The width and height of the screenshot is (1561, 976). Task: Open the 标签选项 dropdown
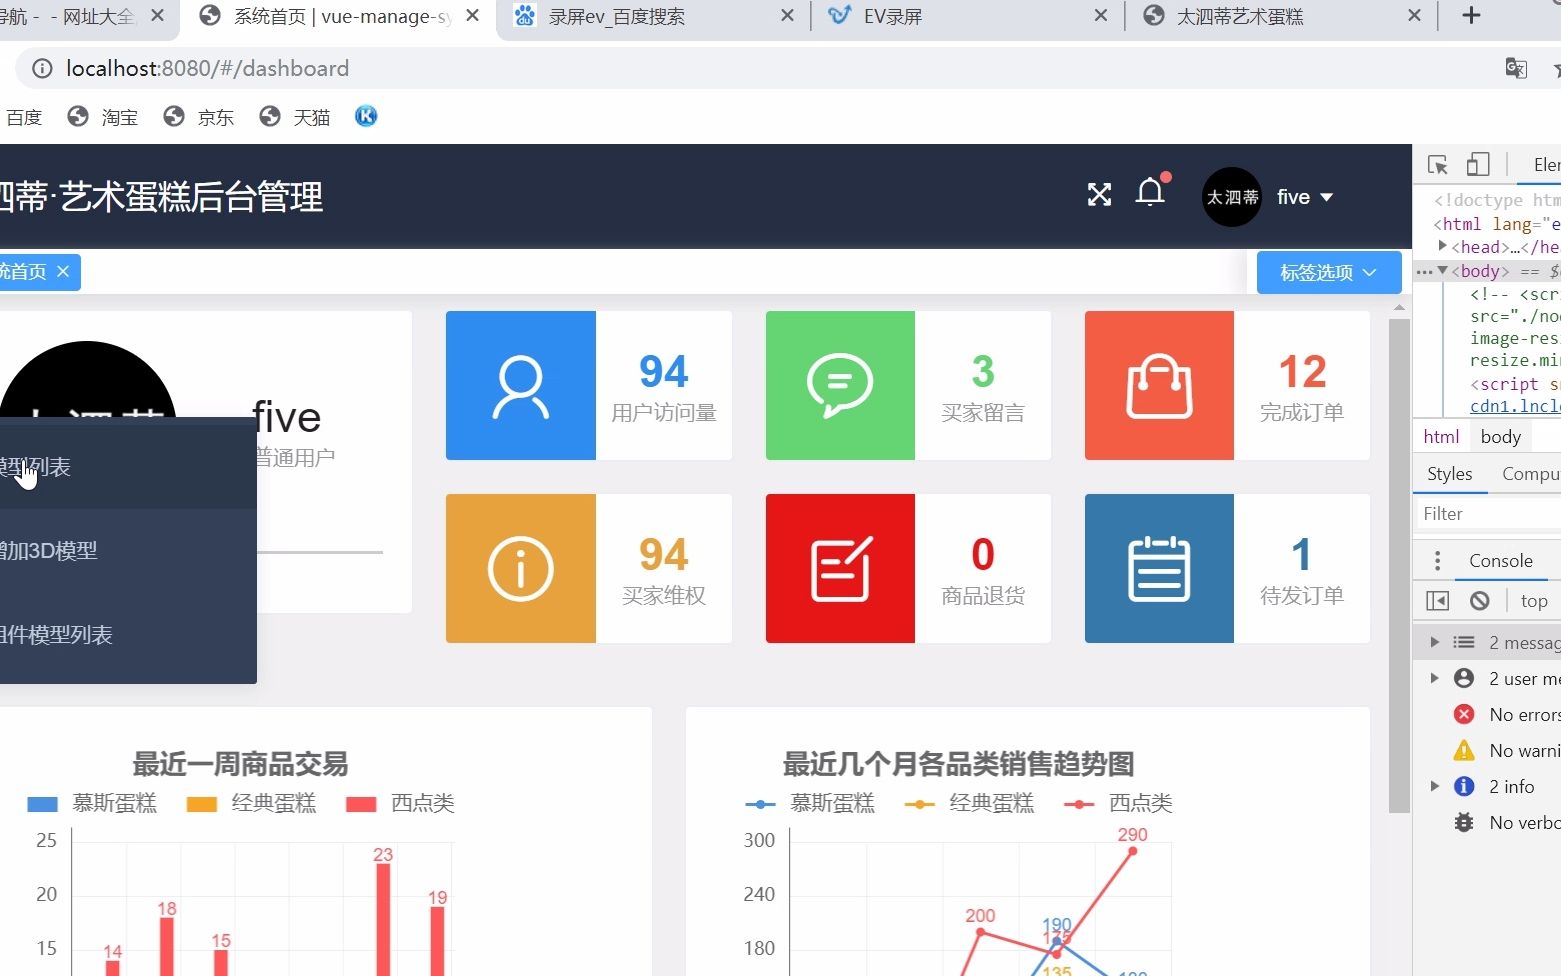[x=1328, y=272]
